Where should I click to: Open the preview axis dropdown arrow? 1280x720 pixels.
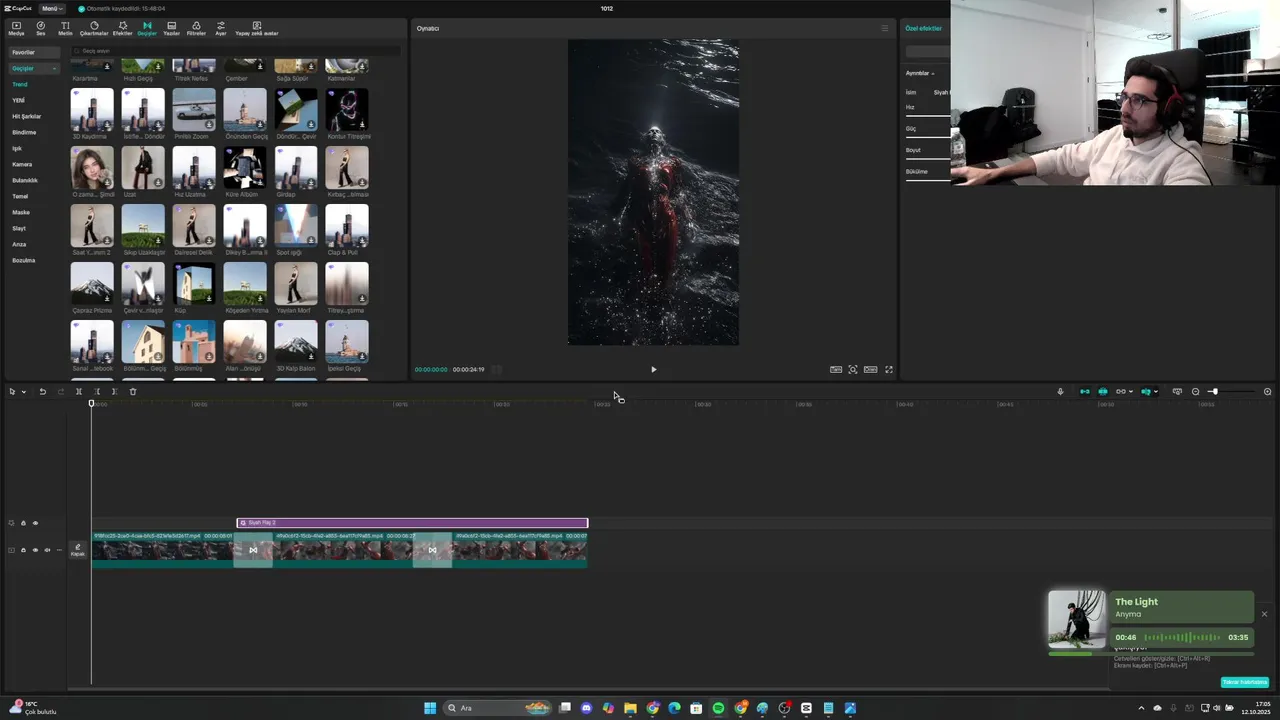click(1156, 392)
